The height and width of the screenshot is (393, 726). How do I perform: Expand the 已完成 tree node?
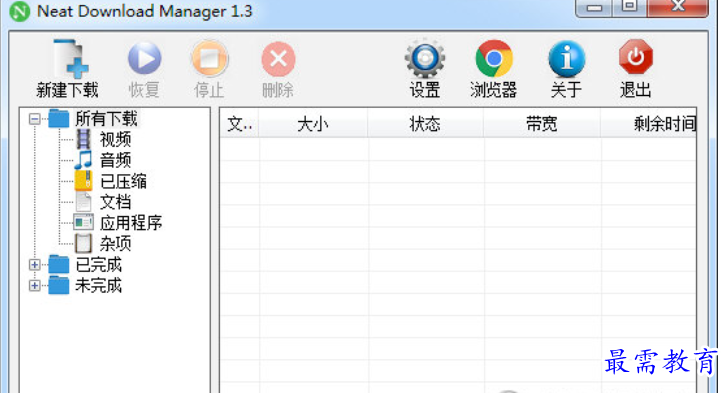(x=34, y=265)
